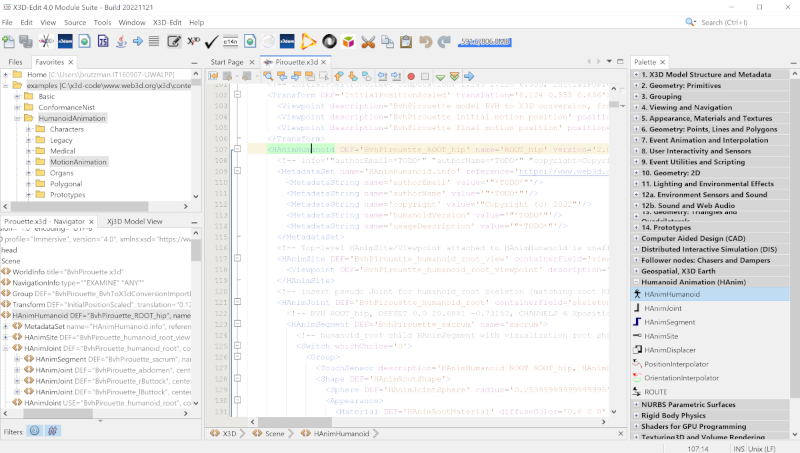The width and height of the screenshot is (800, 453).
Task: Toggle the first filter button in Navigator
Action: (33, 431)
